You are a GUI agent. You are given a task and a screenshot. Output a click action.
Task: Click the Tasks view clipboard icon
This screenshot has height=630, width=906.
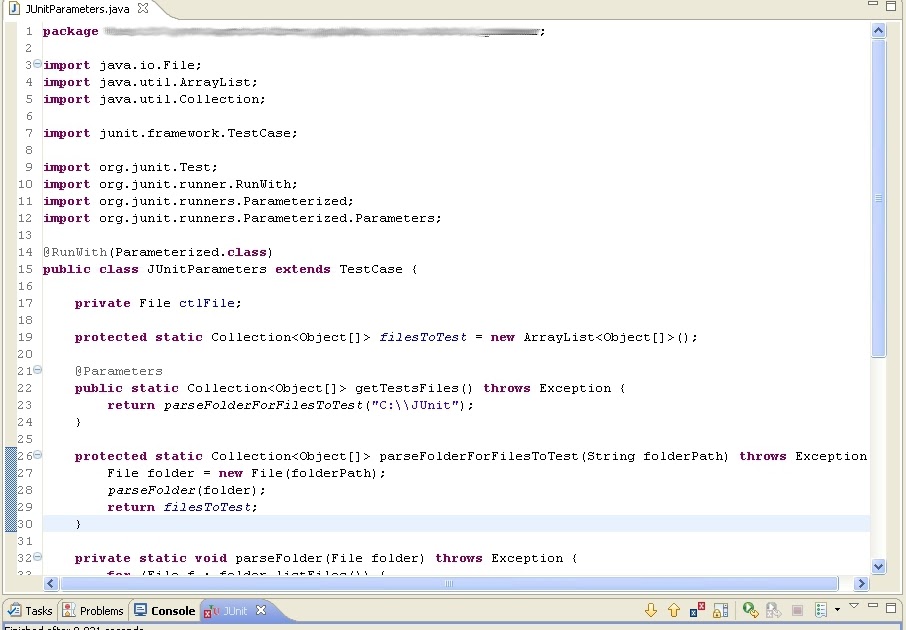click(13, 611)
